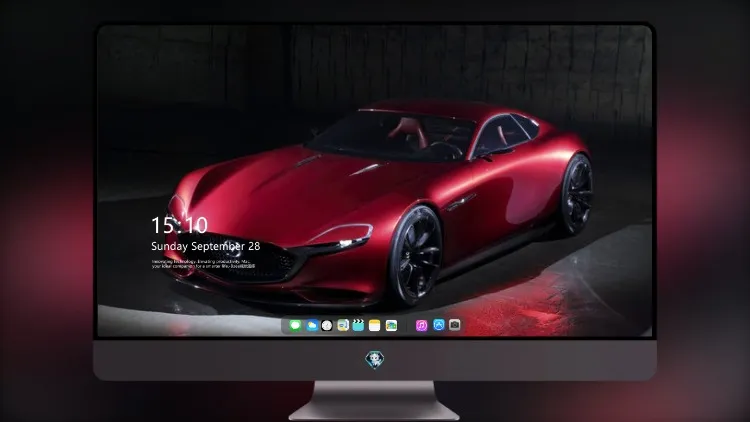Click the Sunday September 28 date text
750x422 pixels.
(x=206, y=246)
